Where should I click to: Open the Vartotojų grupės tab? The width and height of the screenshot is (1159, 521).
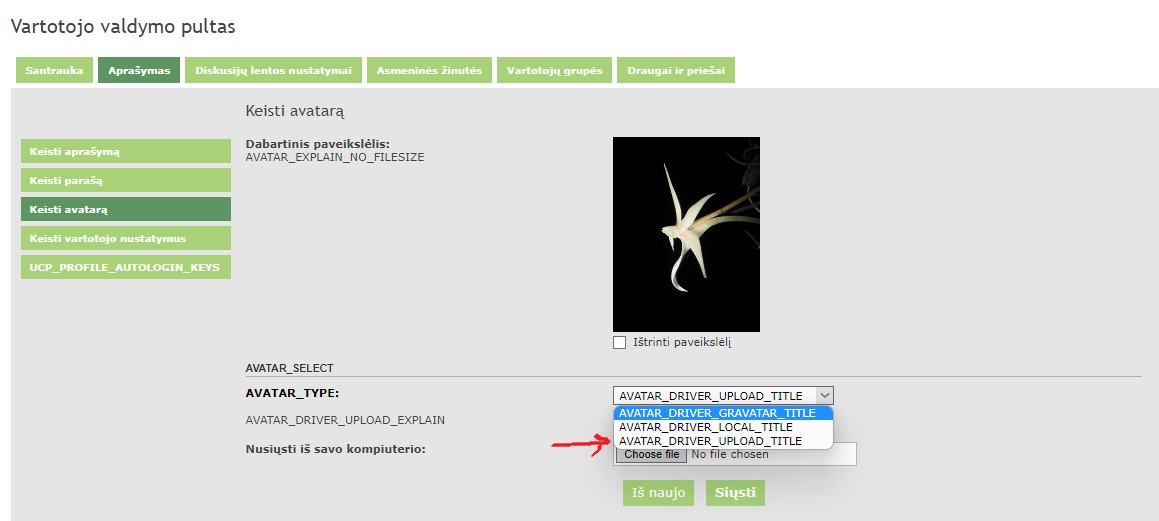tap(554, 70)
